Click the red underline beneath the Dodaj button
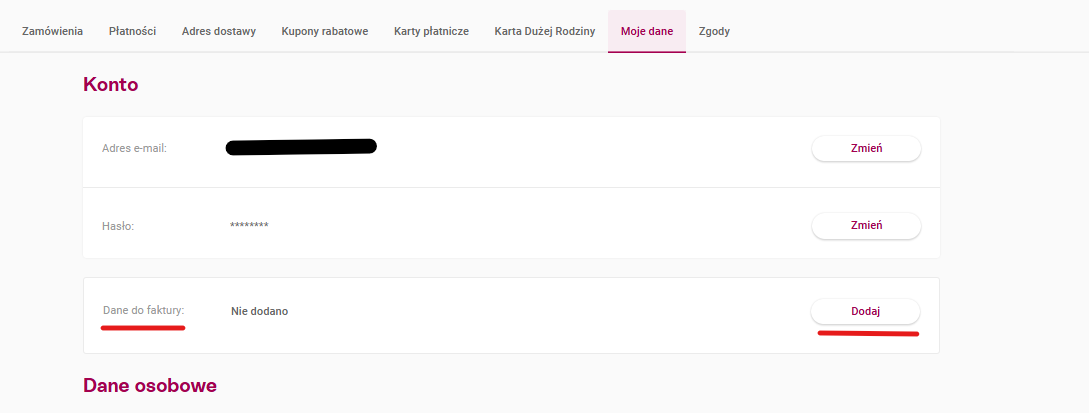1089x413 pixels. click(x=868, y=333)
